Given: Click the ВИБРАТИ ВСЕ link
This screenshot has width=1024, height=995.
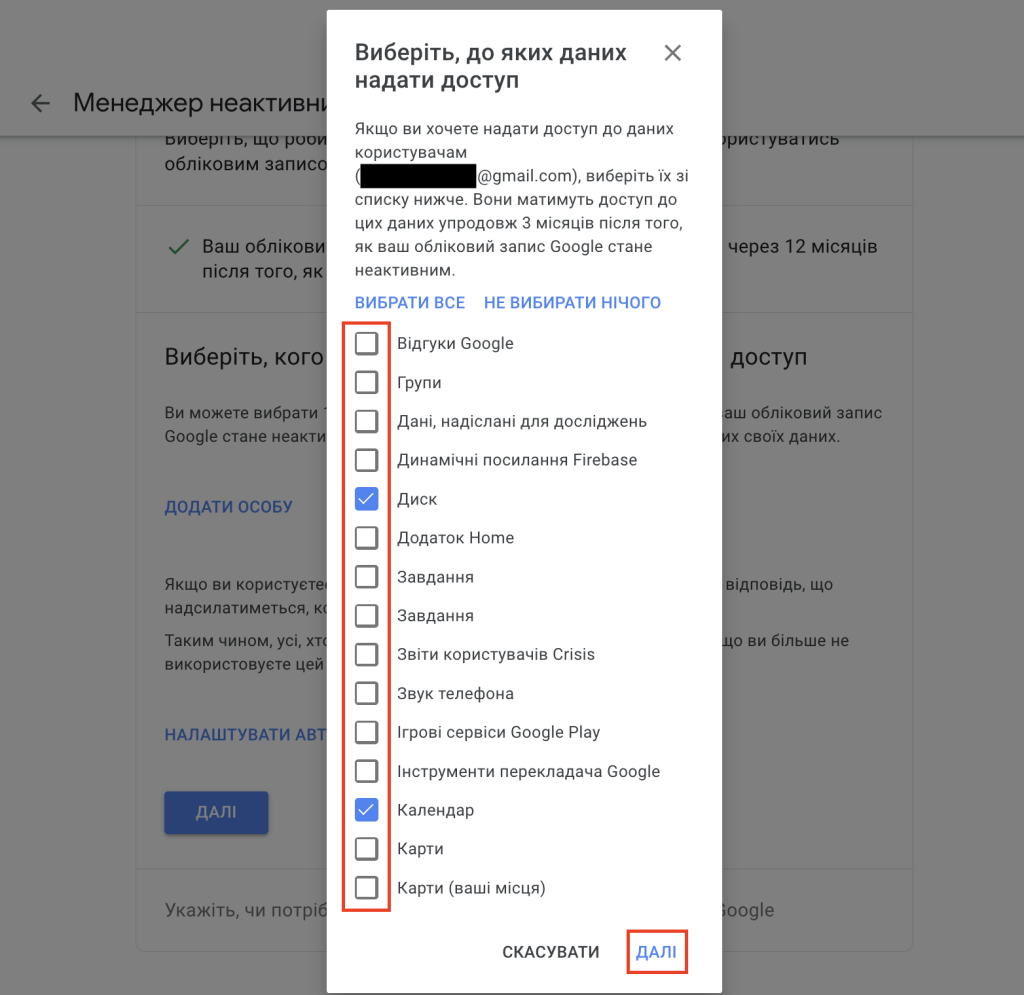Looking at the screenshot, I should click(x=409, y=303).
